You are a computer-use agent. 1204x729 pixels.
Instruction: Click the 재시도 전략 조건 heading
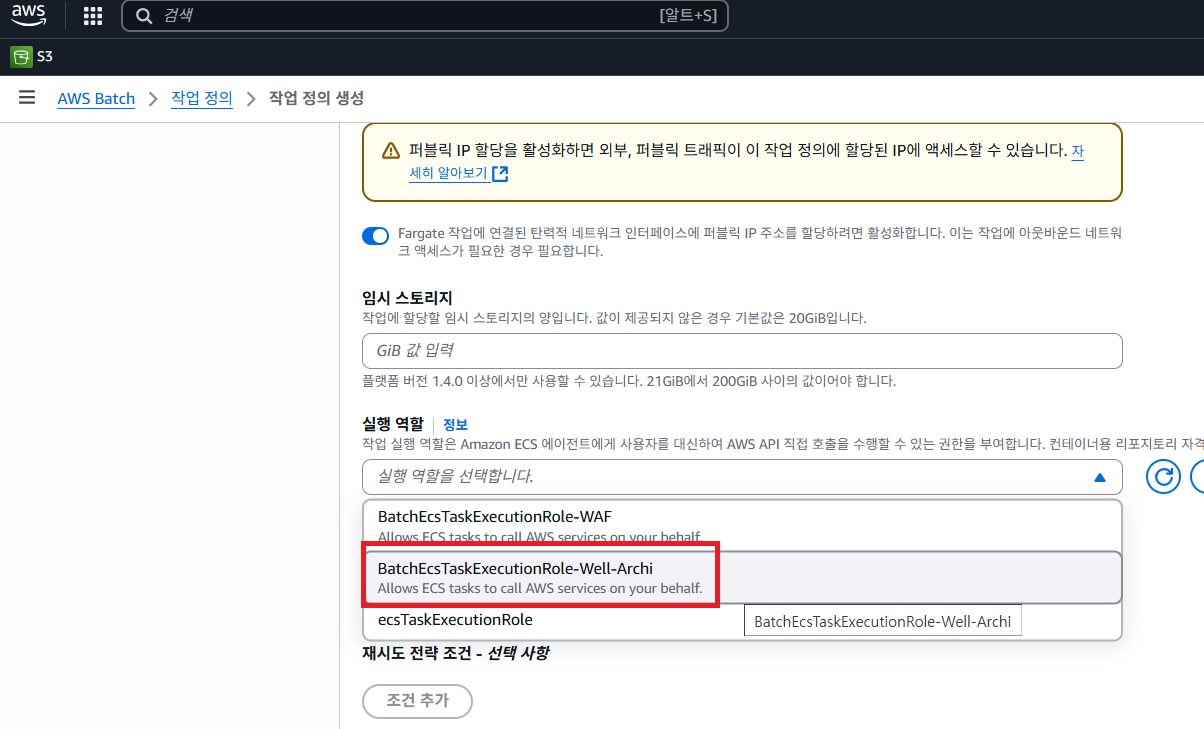pyautogui.click(x=456, y=653)
